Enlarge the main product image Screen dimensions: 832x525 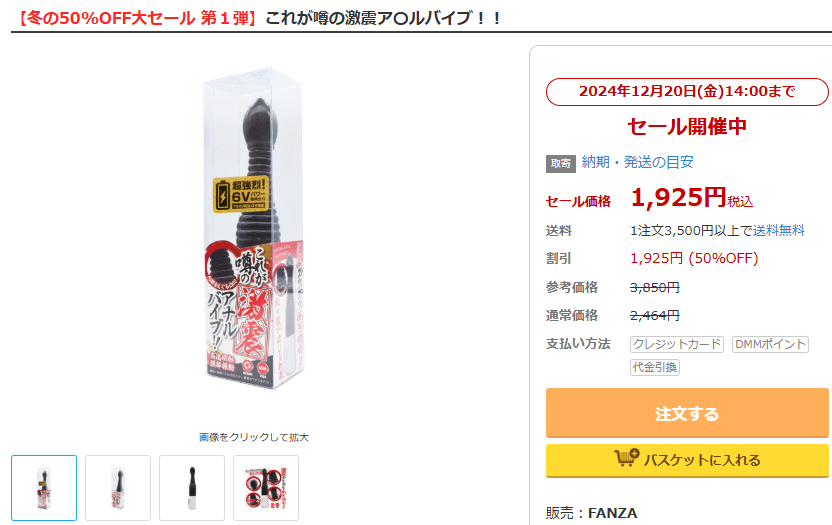click(x=254, y=228)
